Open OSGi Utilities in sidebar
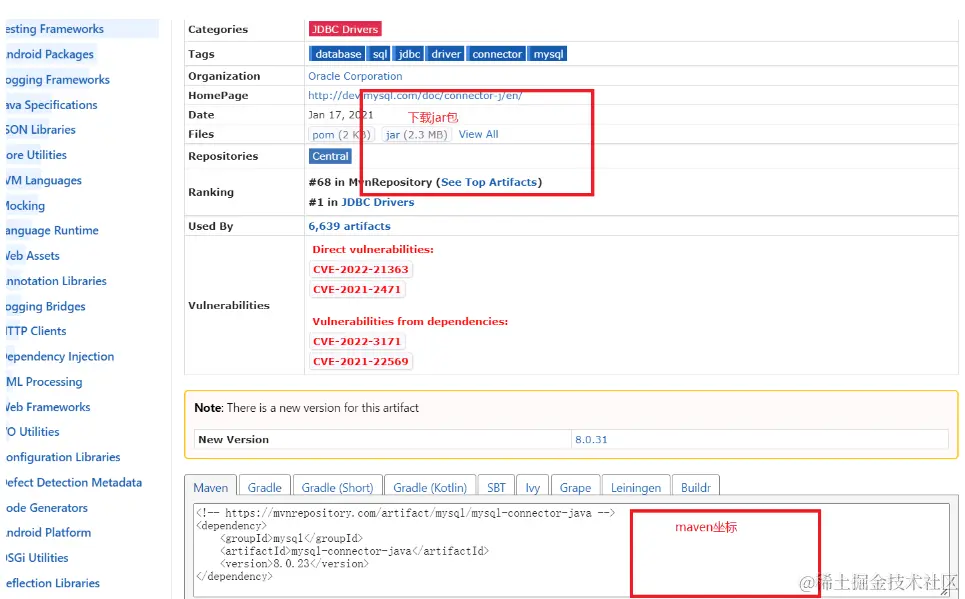Viewport: 965px width, 599px height. point(36,558)
